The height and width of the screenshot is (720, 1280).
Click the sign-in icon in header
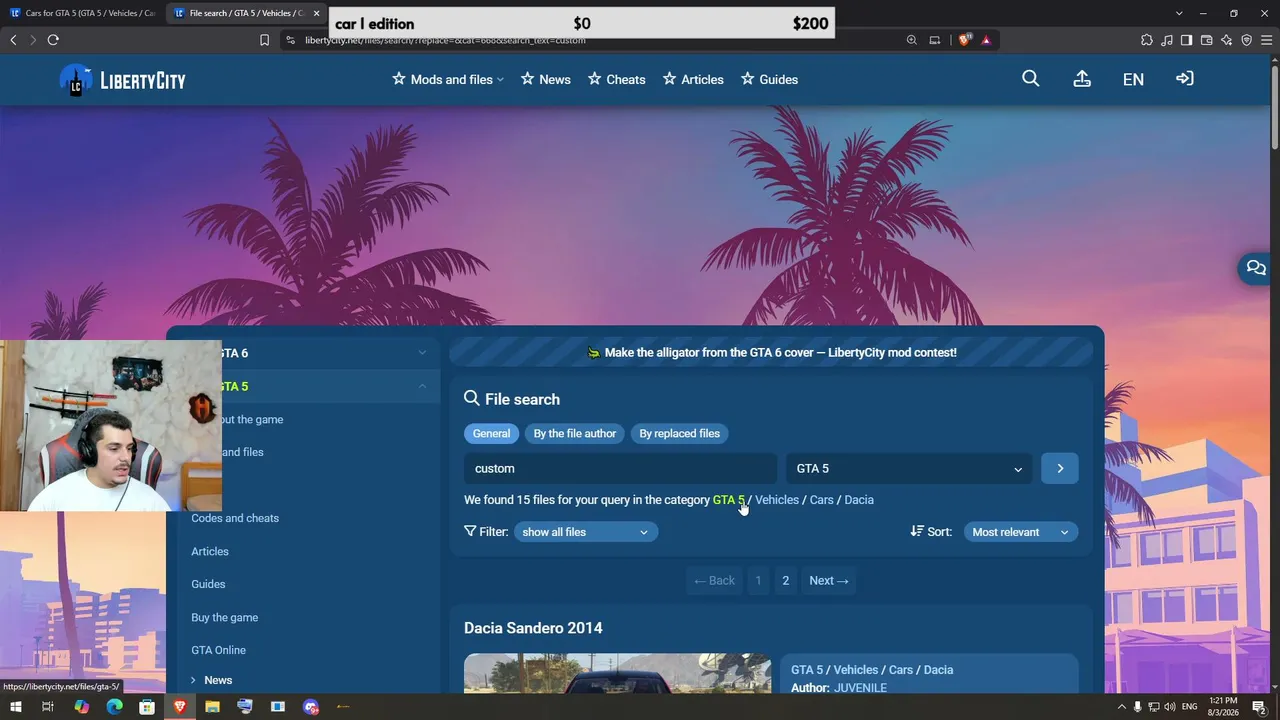[x=1185, y=79]
